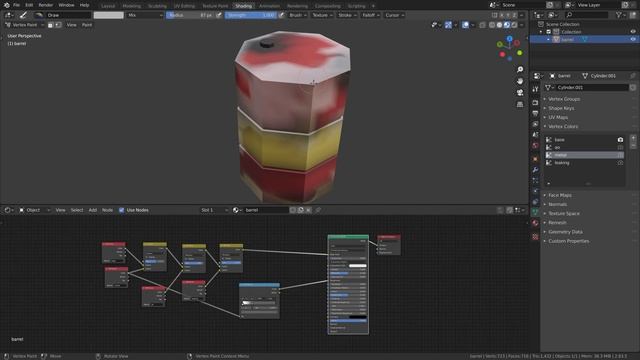Add a new vertex color layer plus button
640x360 pixels.
[x=633, y=138]
